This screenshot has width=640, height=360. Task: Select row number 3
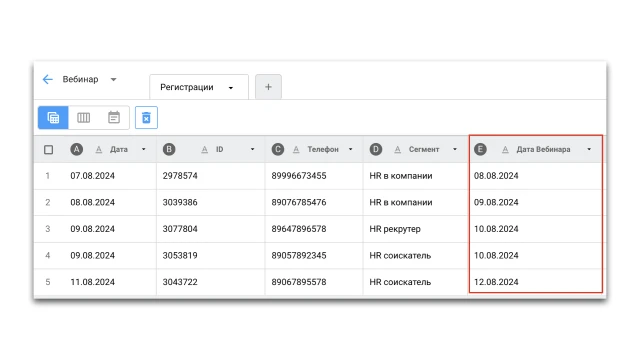pyautogui.click(x=48, y=229)
